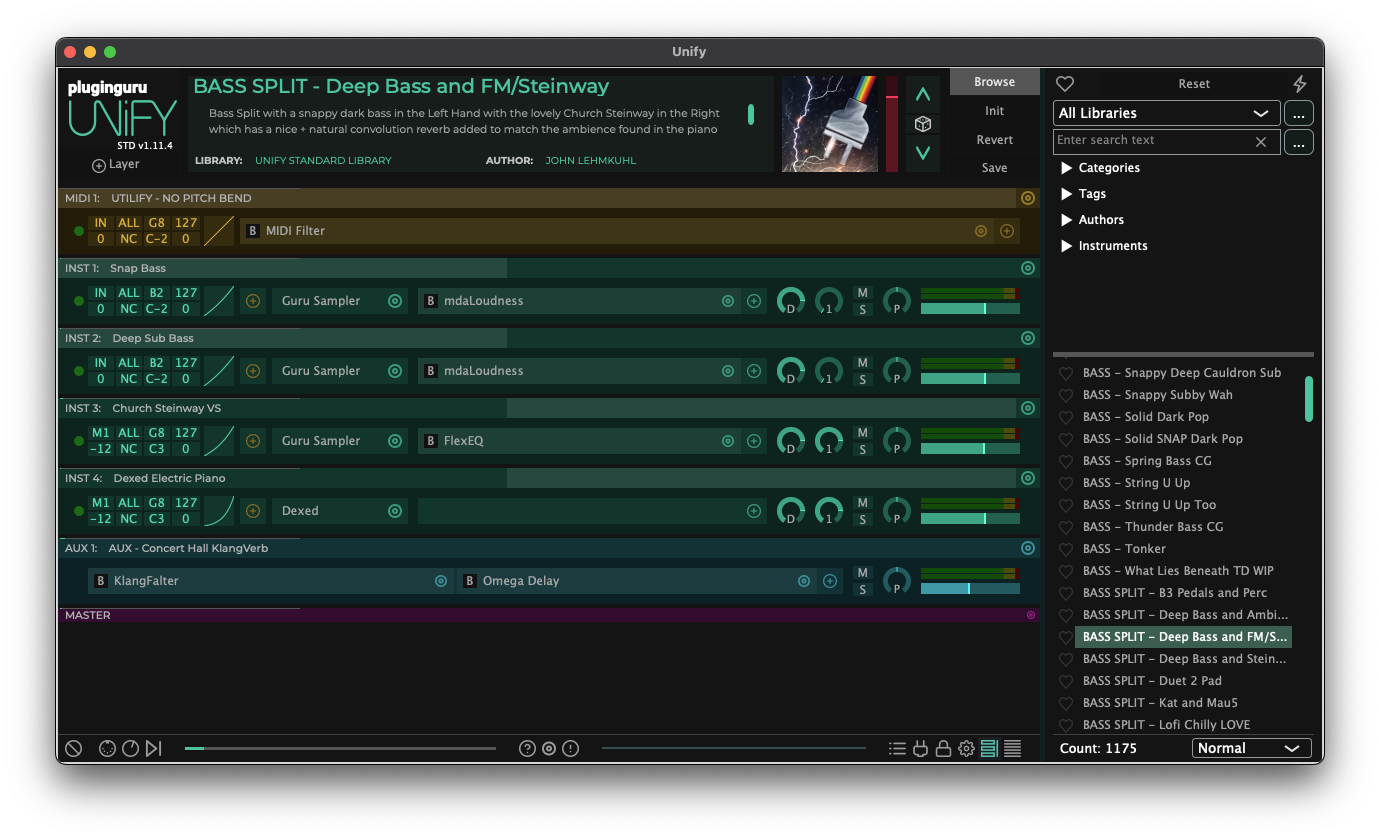Click previous patch up arrow
The image size is (1380, 838).
(x=923, y=95)
